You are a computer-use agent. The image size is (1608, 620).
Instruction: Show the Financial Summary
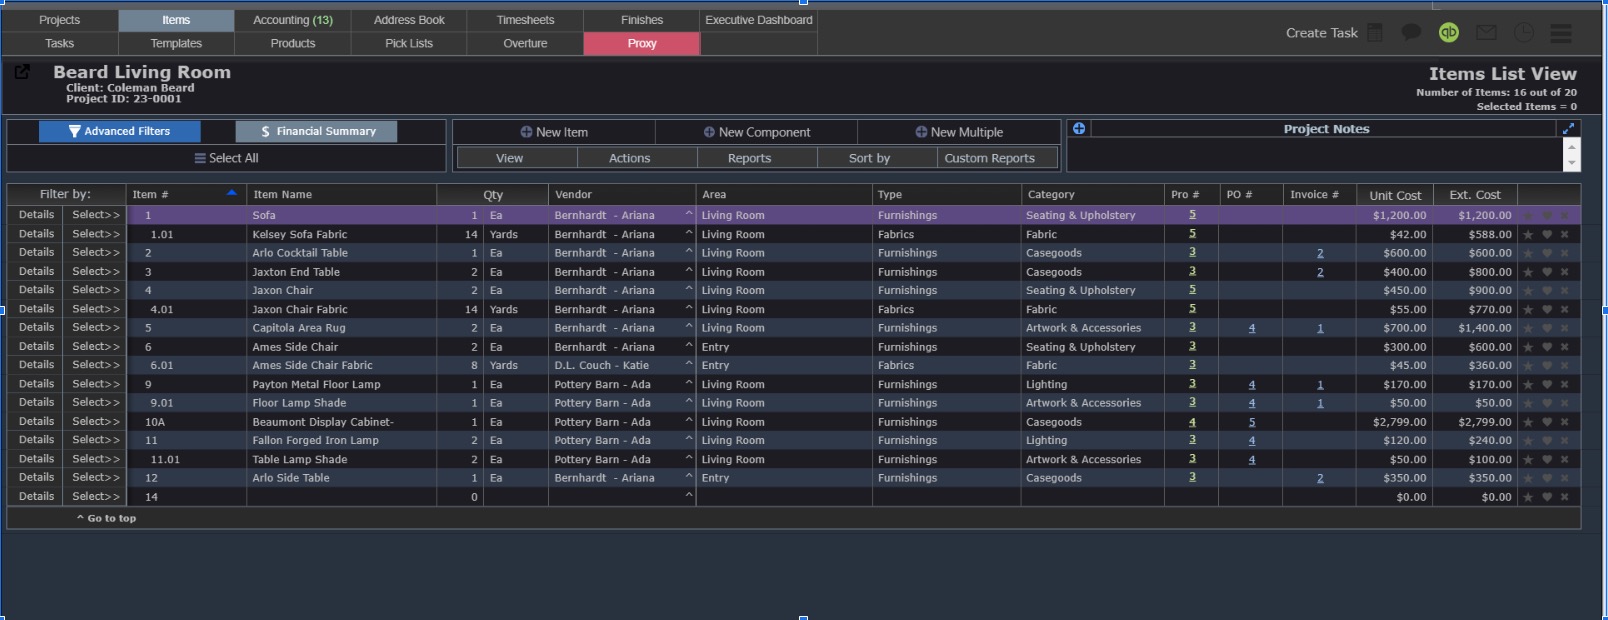[317, 131]
